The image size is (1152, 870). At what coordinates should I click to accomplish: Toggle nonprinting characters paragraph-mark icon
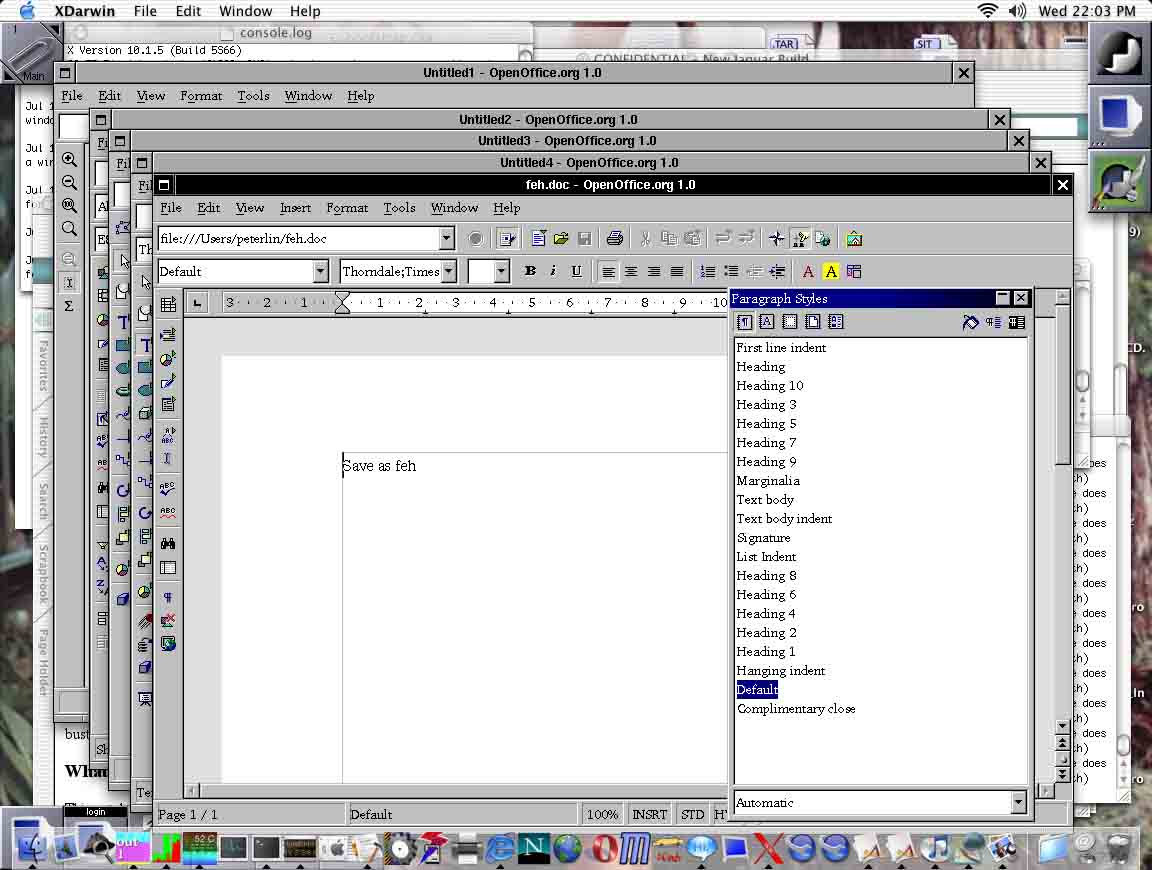168,597
